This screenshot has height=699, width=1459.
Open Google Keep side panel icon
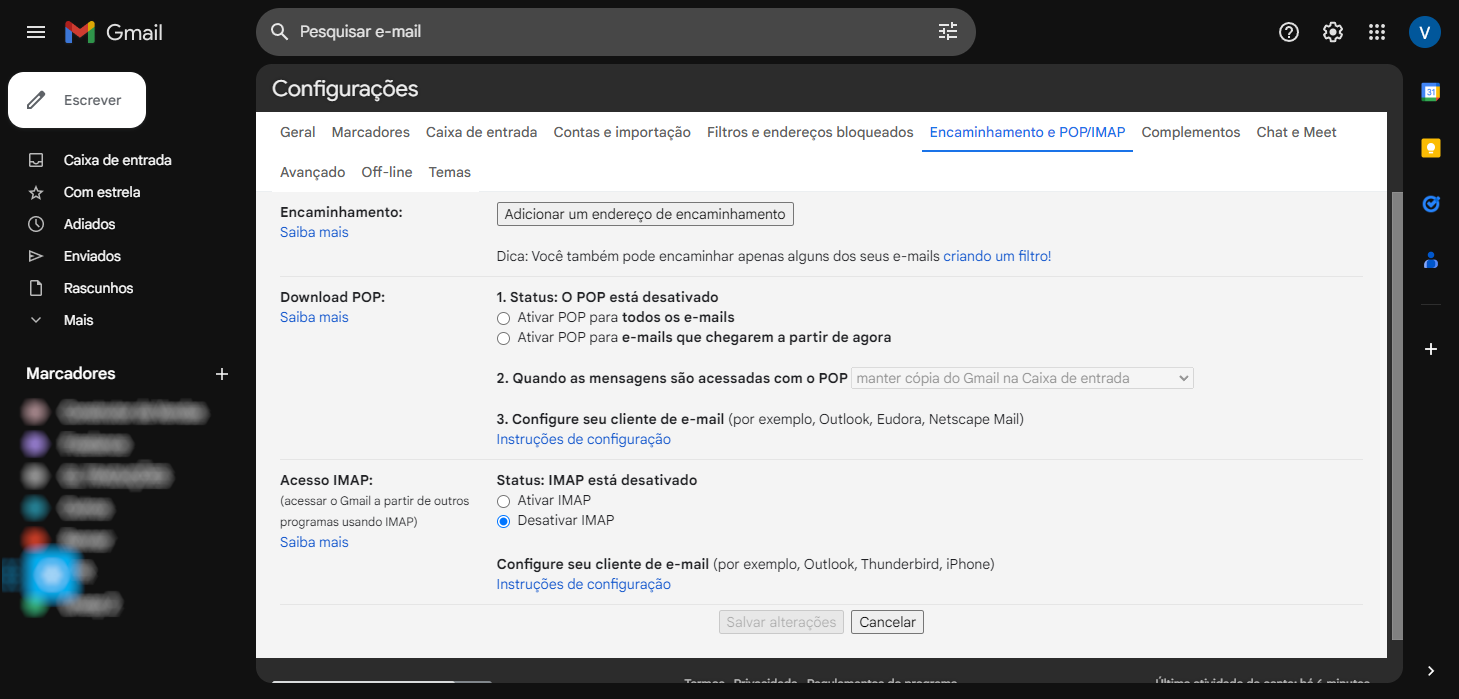(x=1431, y=148)
